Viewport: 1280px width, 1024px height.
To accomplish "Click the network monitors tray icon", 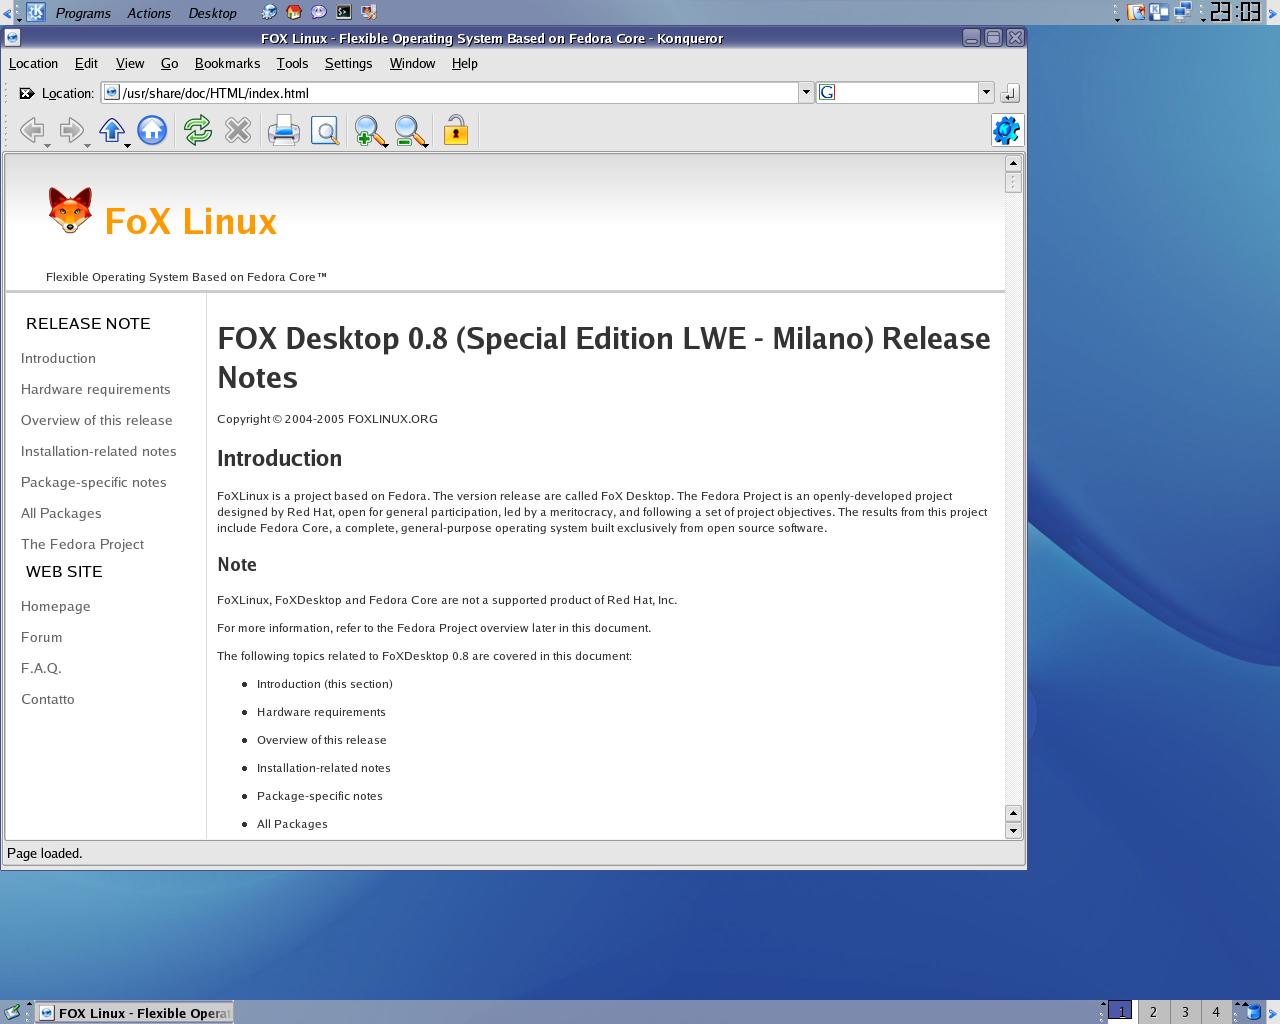I will pyautogui.click(x=1183, y=12).
